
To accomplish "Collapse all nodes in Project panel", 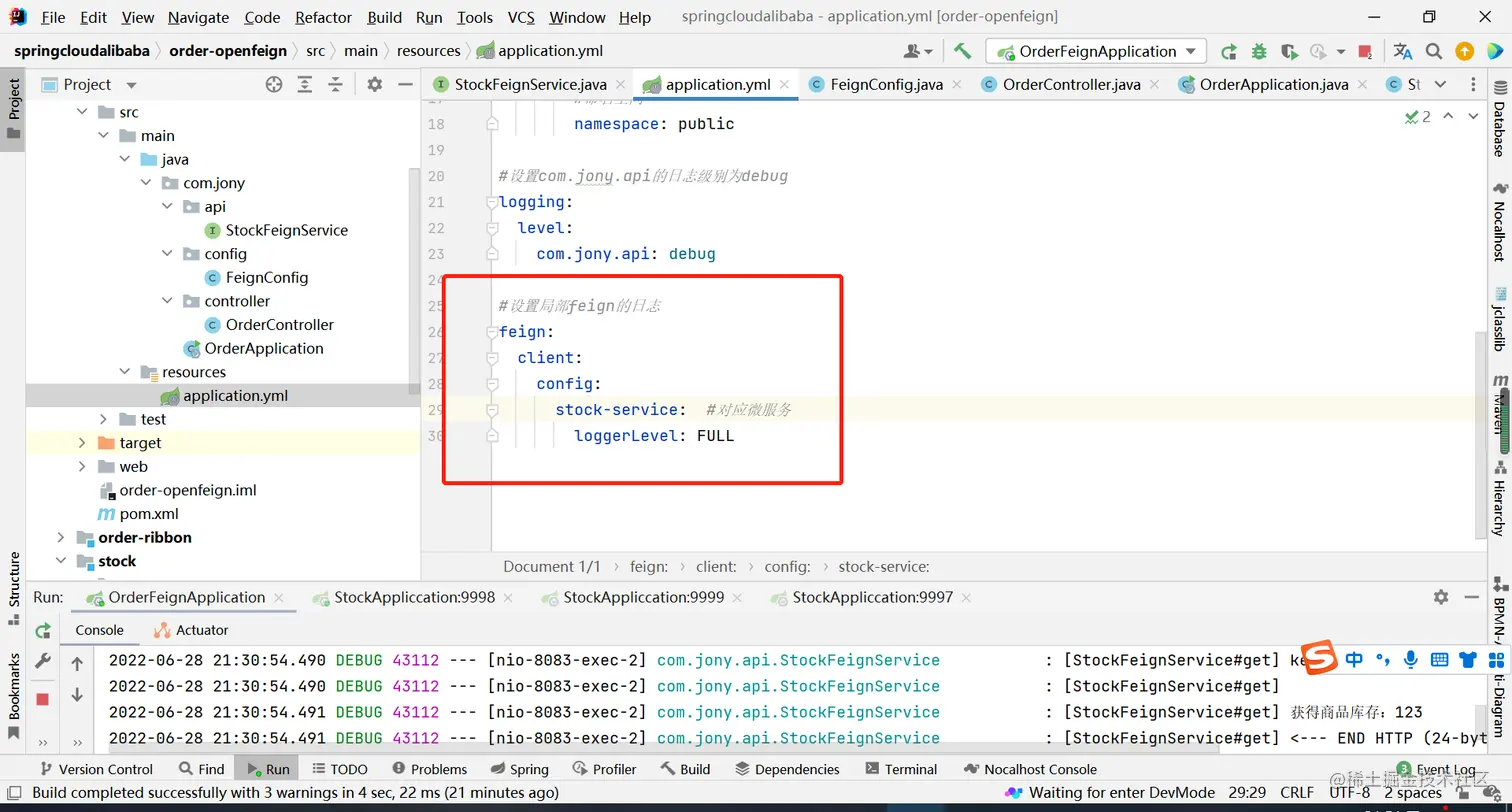I will click(x=335, y=85).
